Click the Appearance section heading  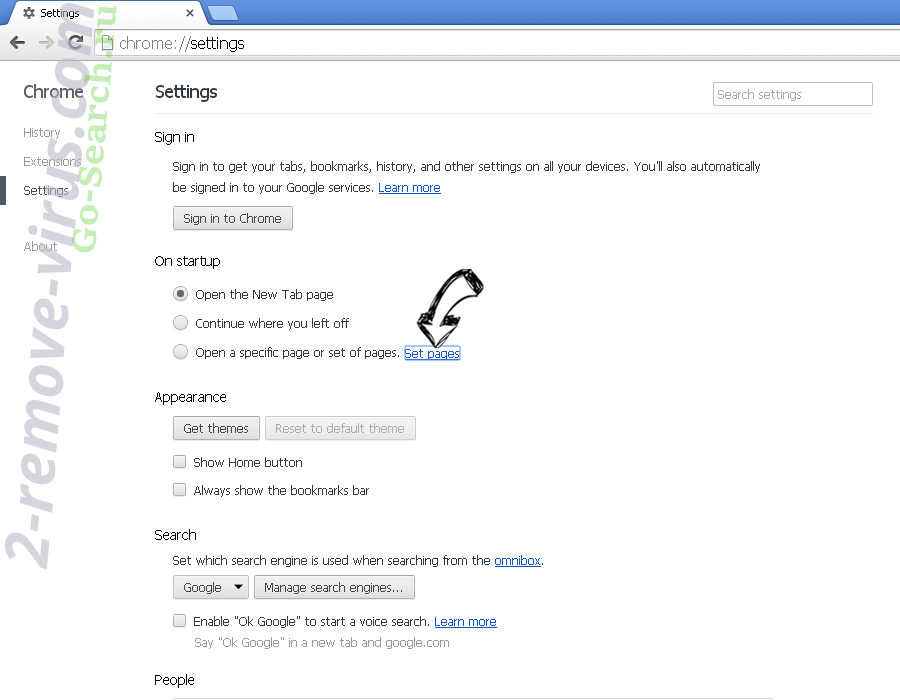190,397
